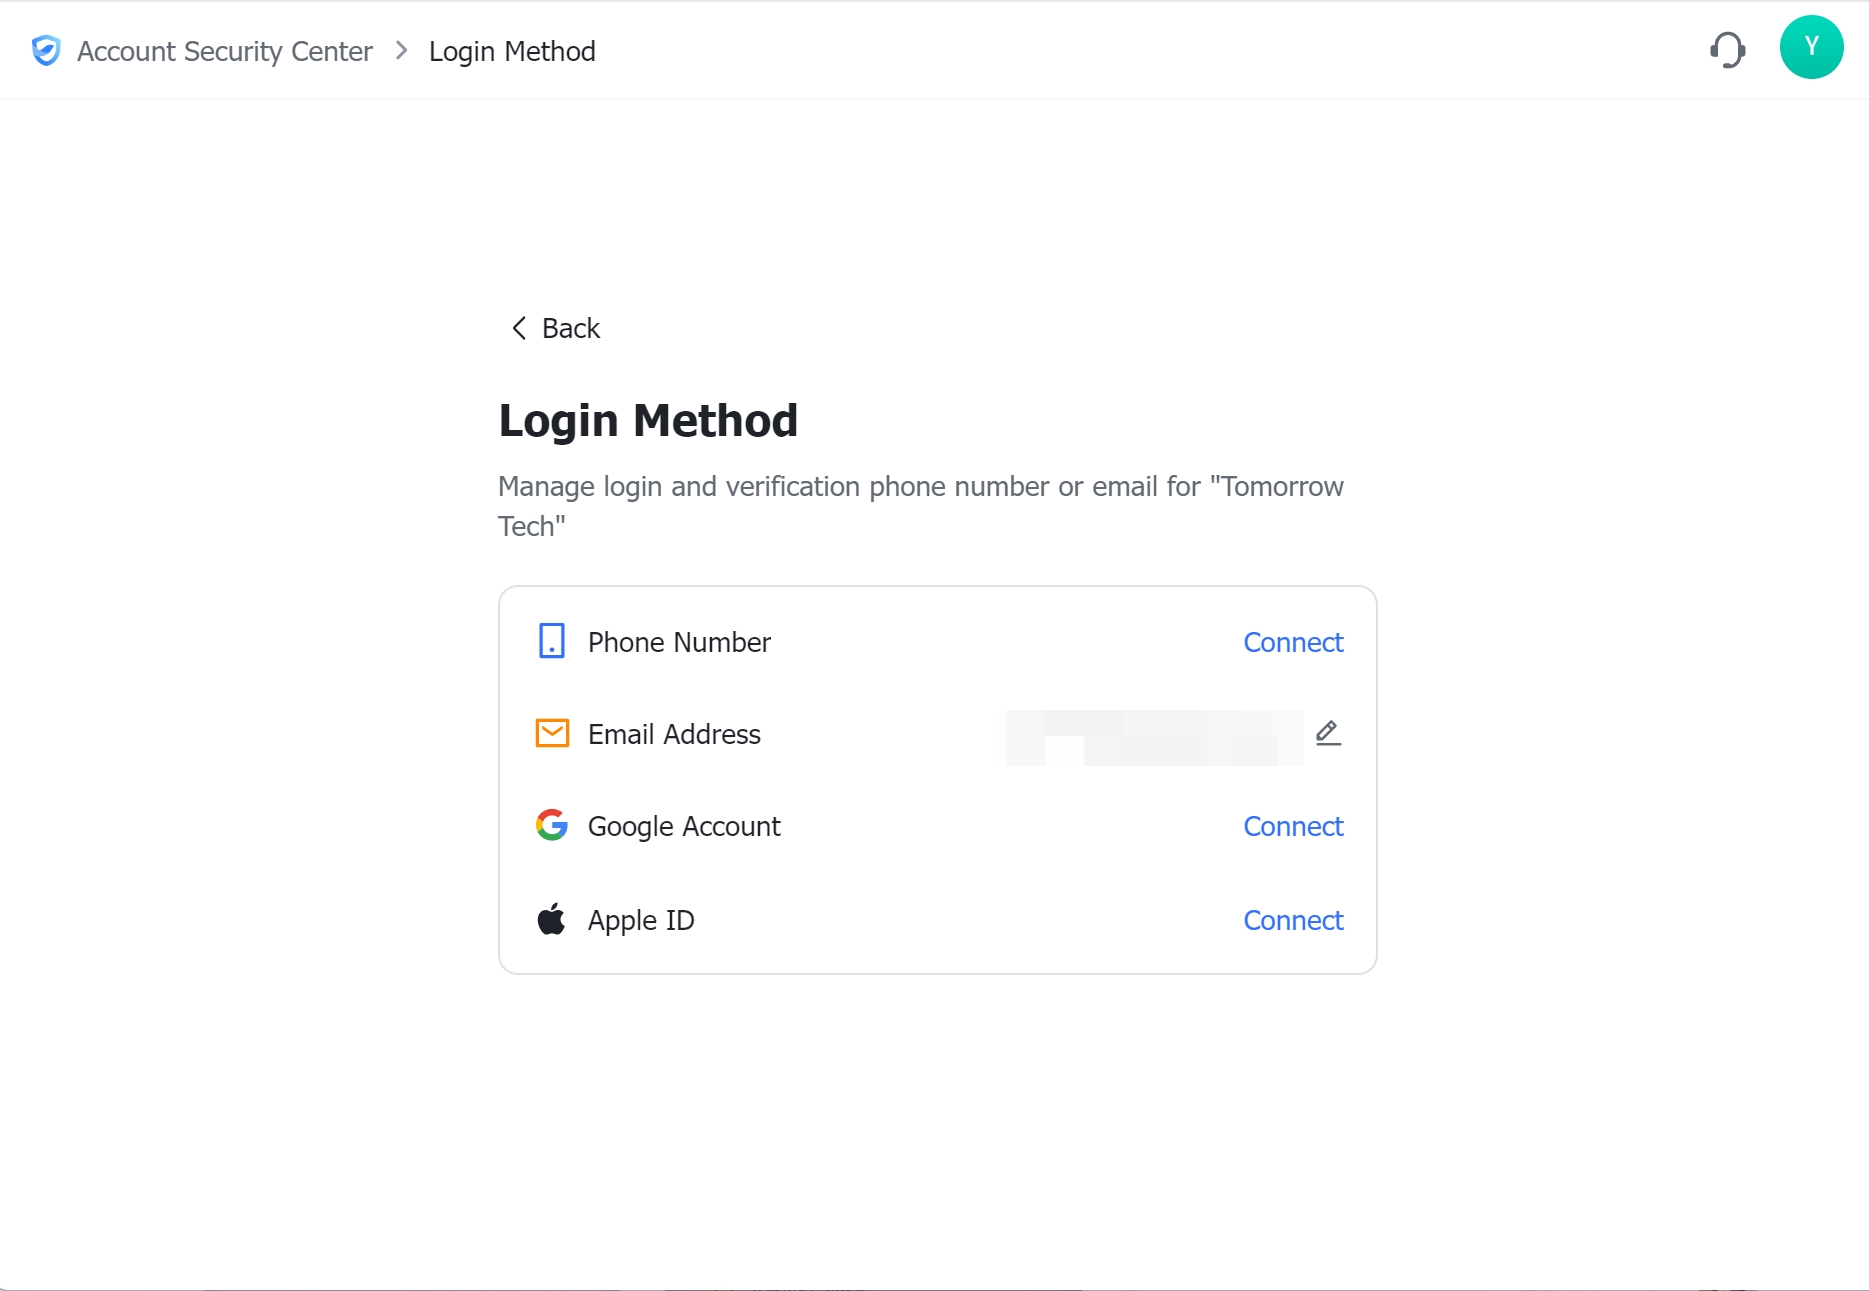Viewport: 1869px width, 1291px height.
Task: Connect a phone number to the account
Action: point(1292,642)
